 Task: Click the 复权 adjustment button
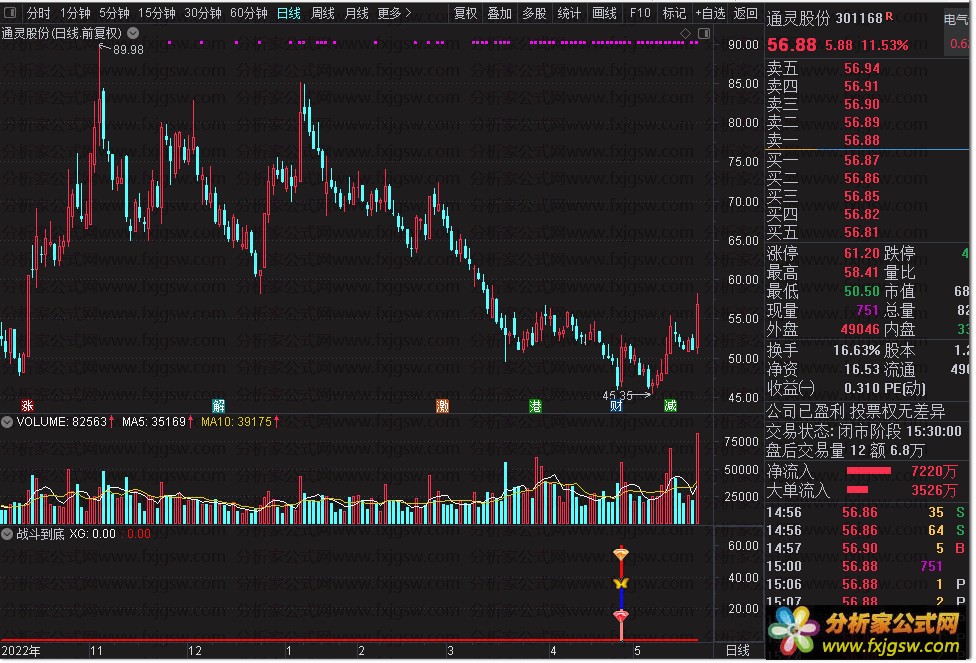[x=466, y=13]
